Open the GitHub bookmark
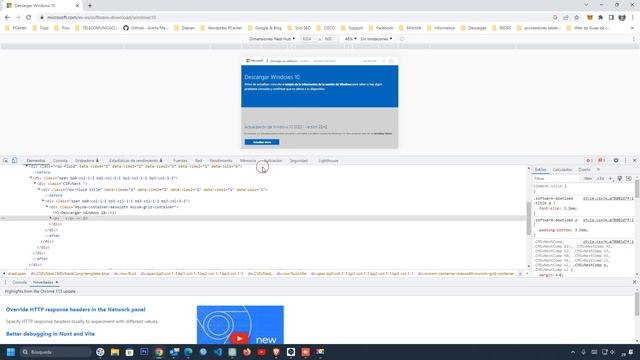This screenshot has width=640, height=360. (x=146, y=28)
